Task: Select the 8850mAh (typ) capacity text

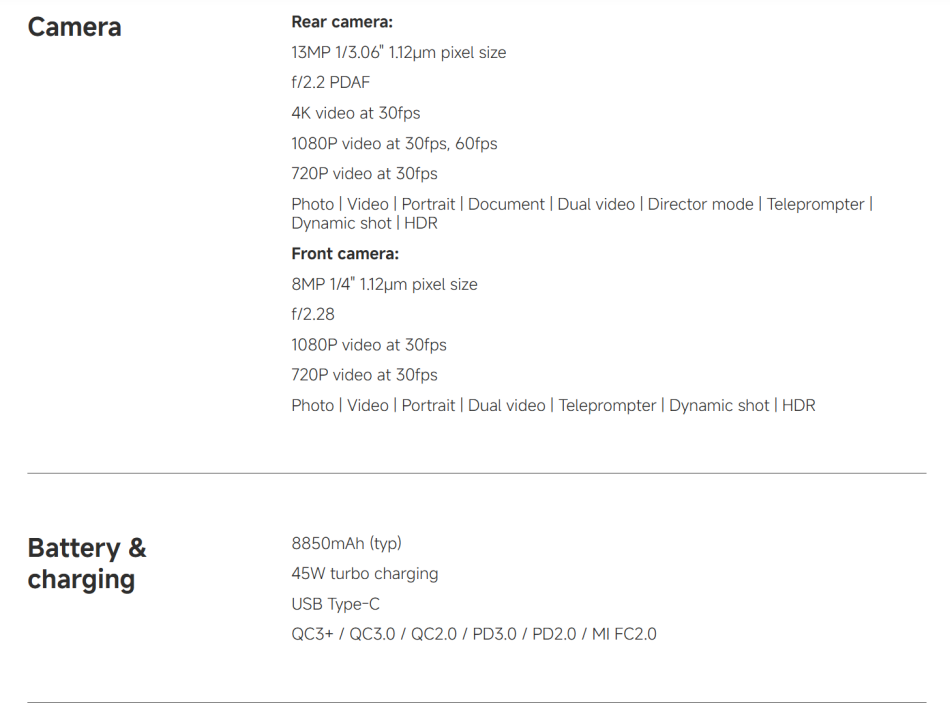Action: coord(346,543)
